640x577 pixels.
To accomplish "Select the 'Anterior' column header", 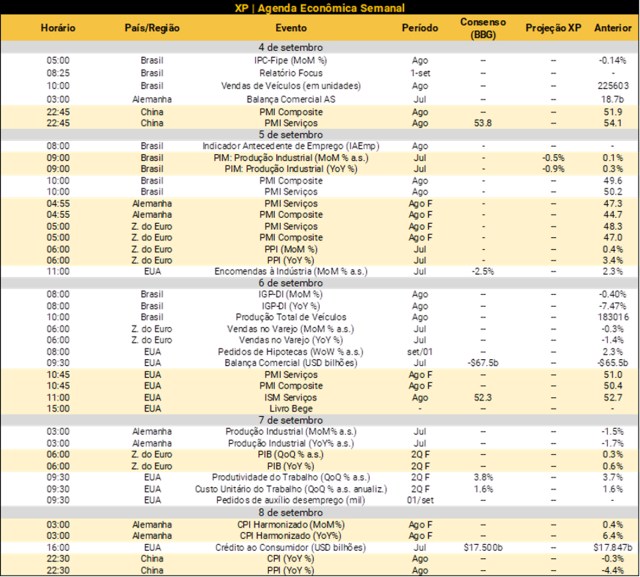I will (612, 27).
